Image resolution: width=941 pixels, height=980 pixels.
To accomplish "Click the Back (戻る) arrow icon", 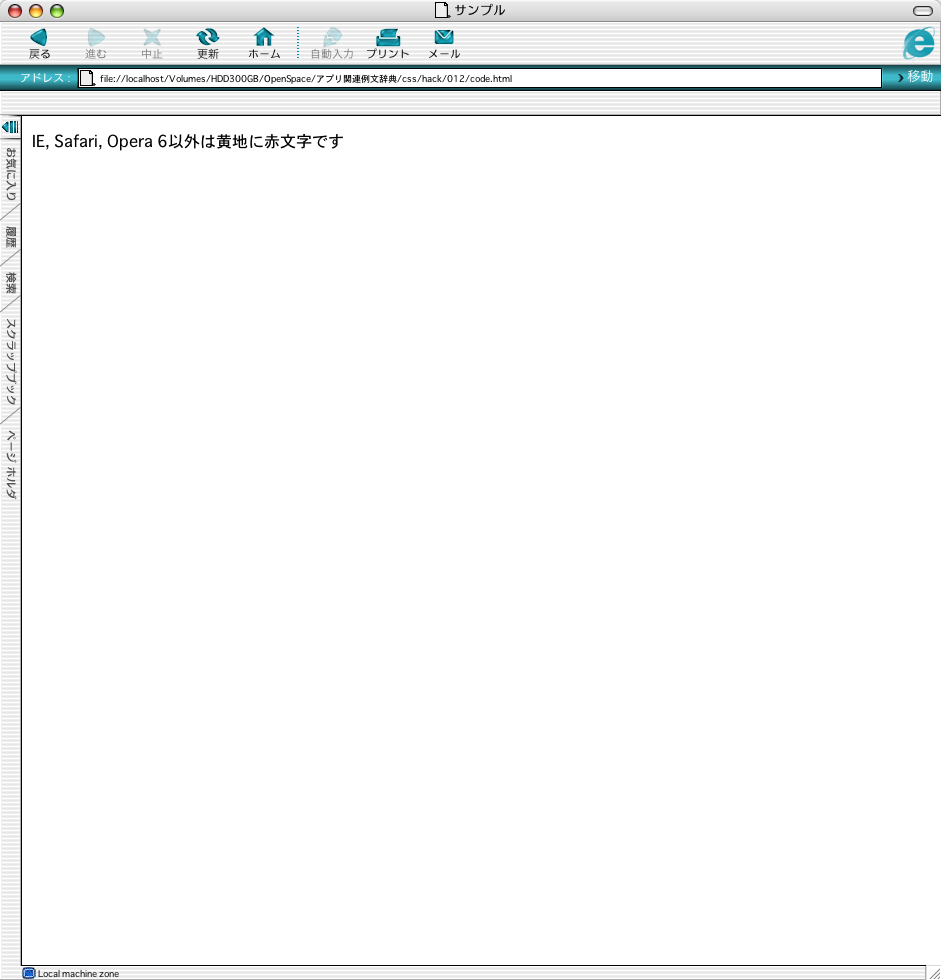I will click(x=39, y=38).
